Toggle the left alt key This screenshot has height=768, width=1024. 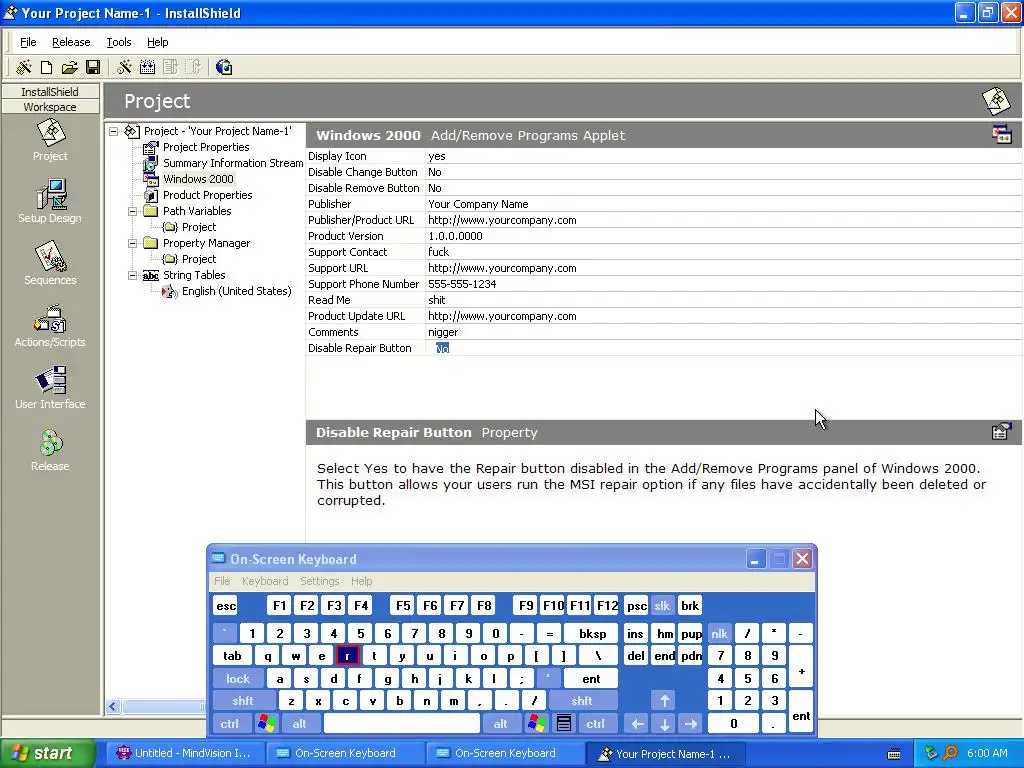(x=299, y=724)
